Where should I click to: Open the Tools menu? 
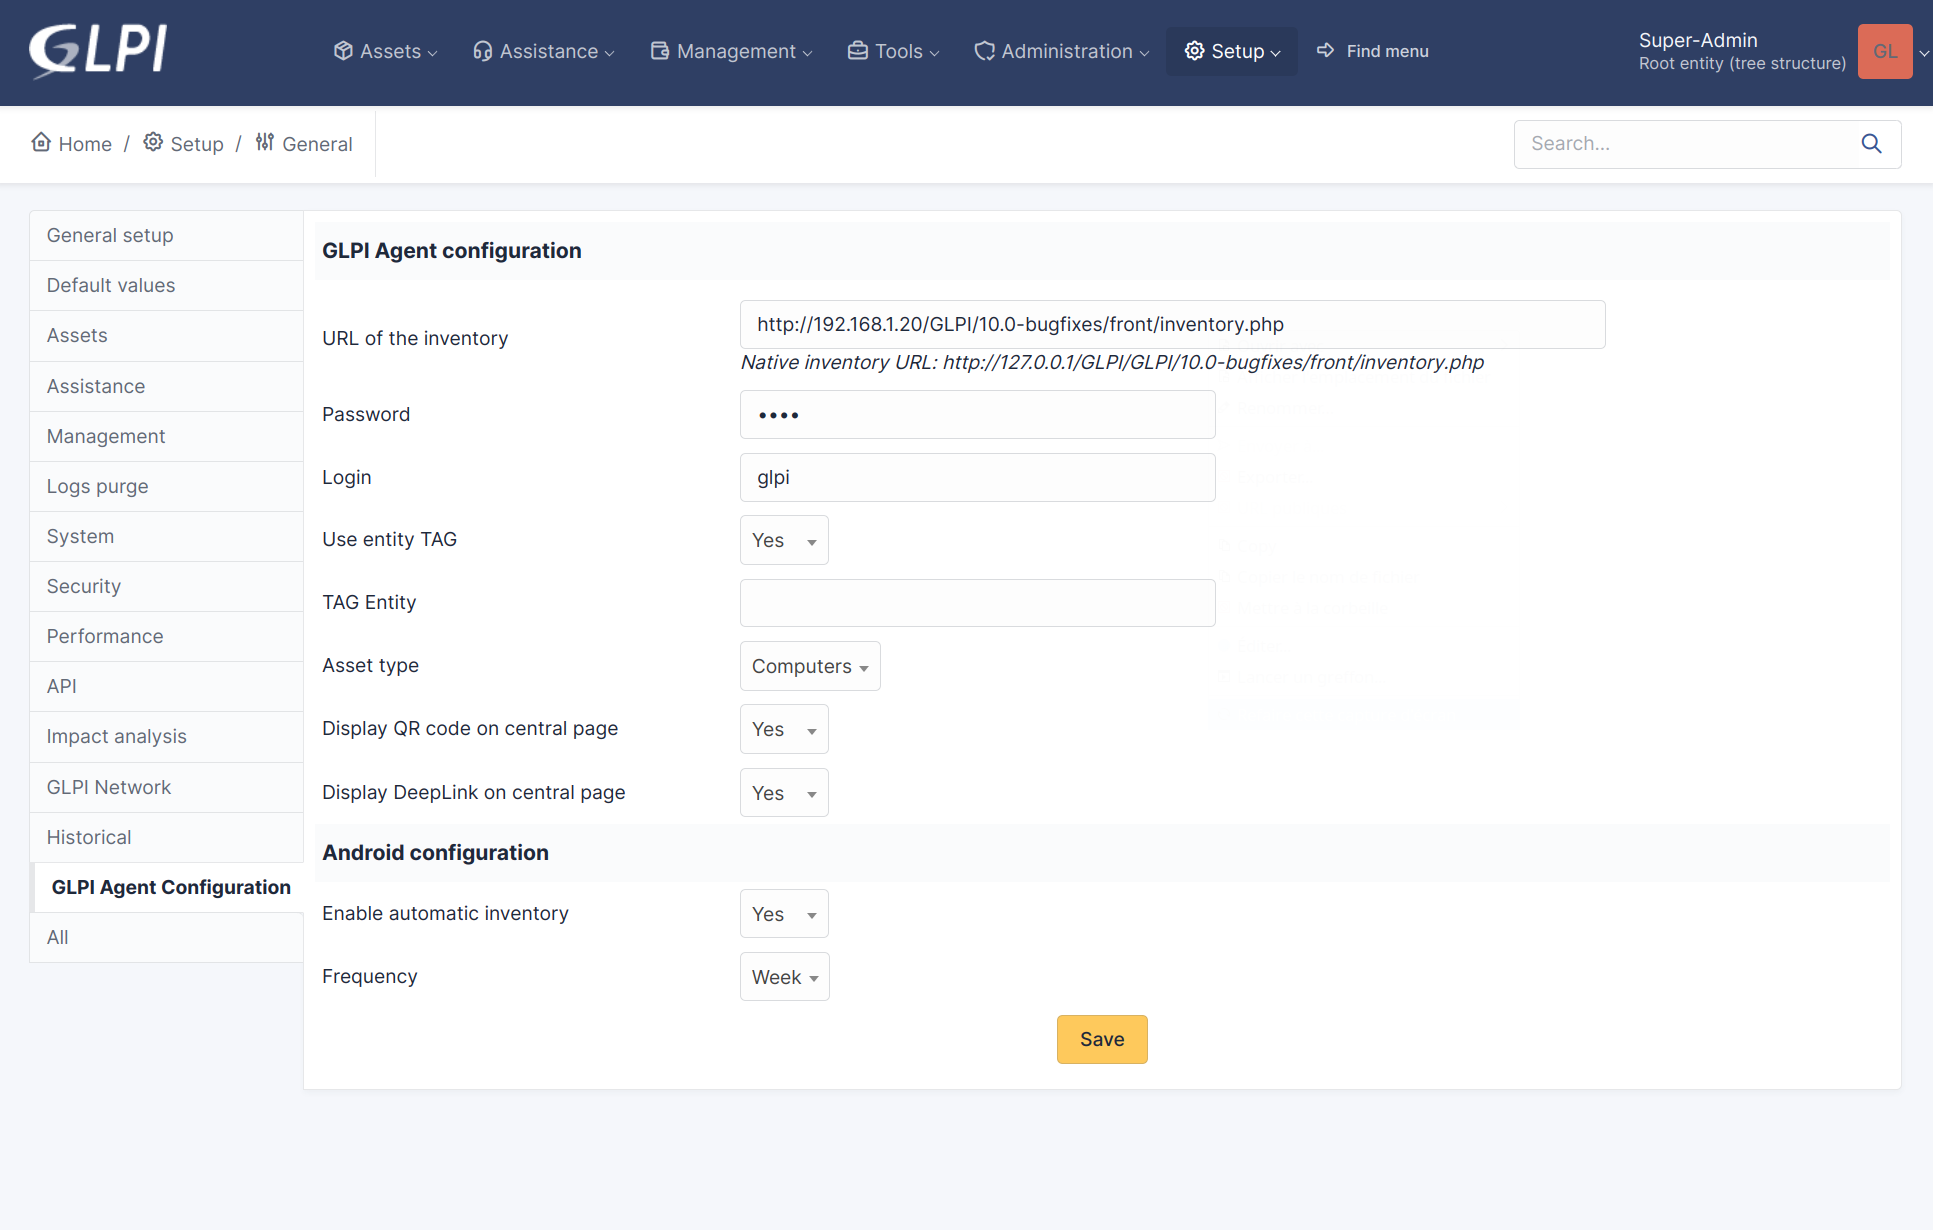point(893,51)
